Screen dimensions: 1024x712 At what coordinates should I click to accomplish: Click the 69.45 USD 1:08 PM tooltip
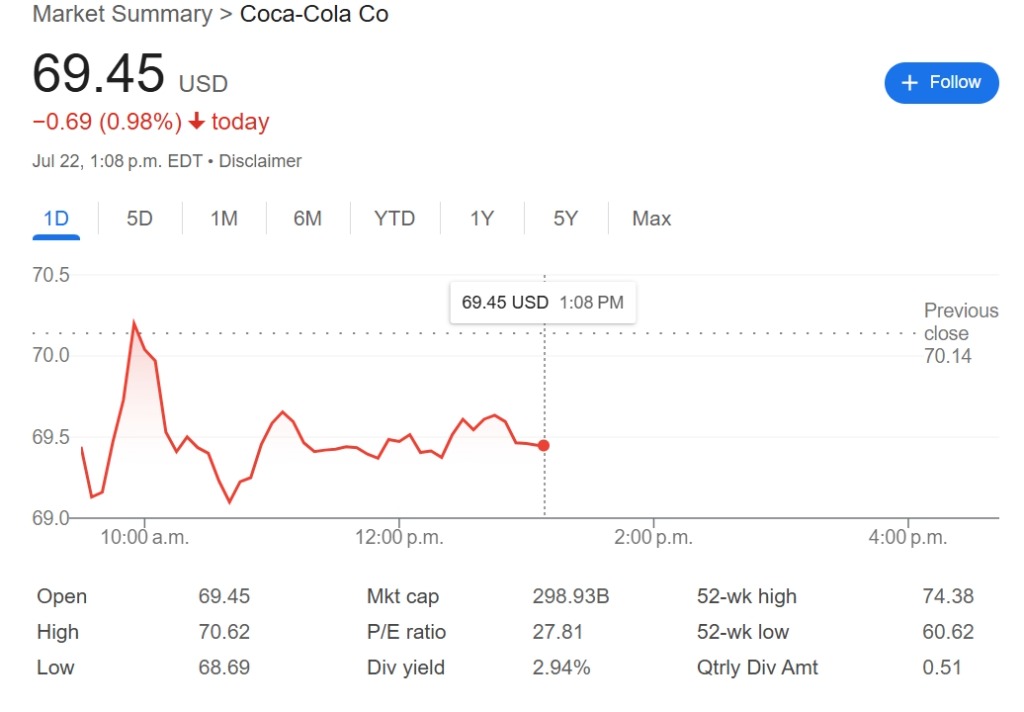[543, 302]
